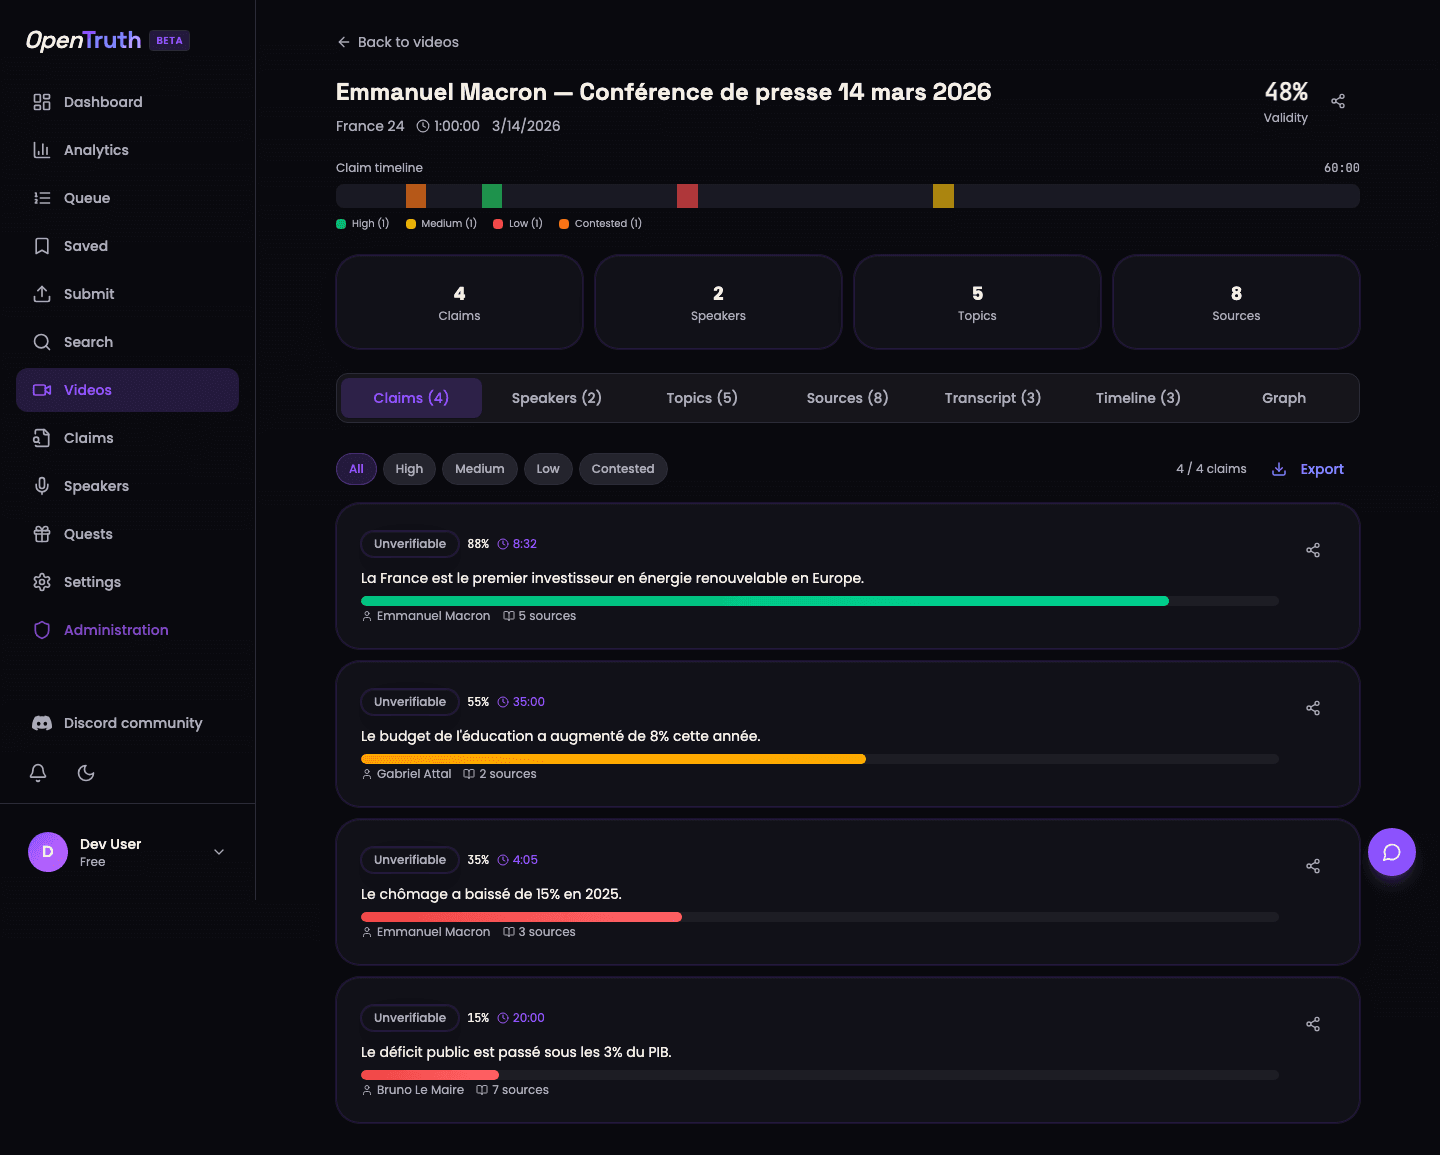
Task: Select the Contested filter chip
Action: click(x=623, y=469)
